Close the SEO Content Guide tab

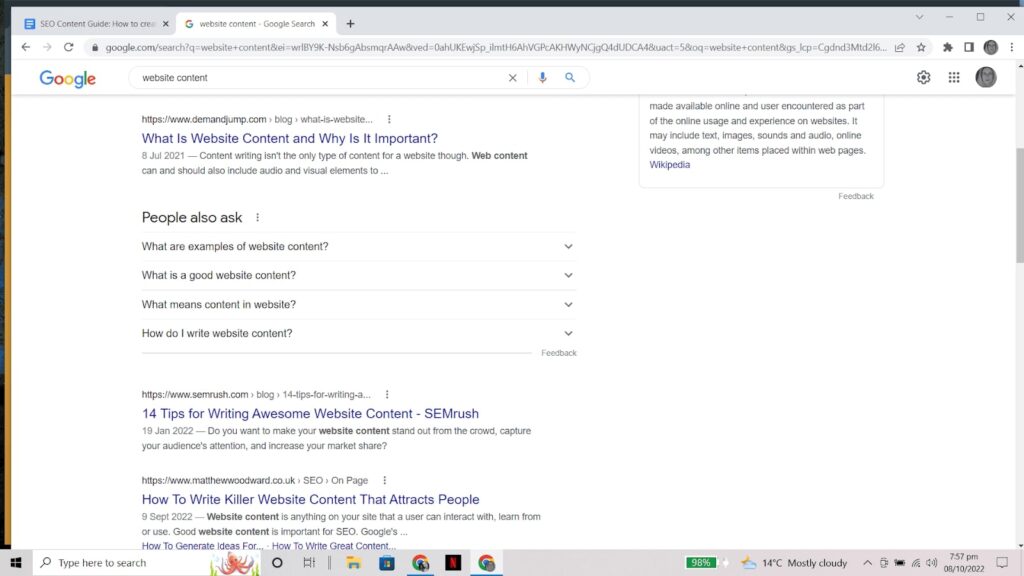pyautogui.click(x=166, y=24)
